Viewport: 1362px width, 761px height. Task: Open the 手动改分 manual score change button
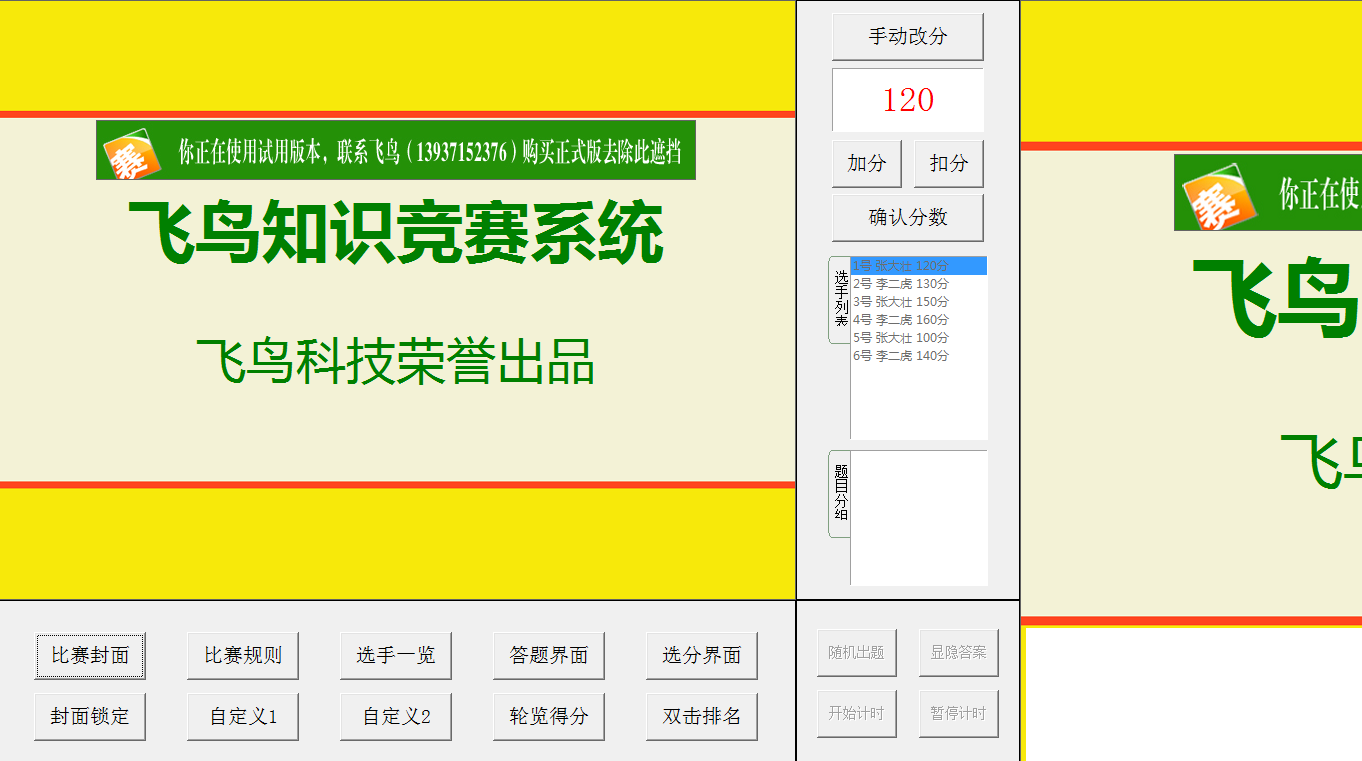[907, 36]
